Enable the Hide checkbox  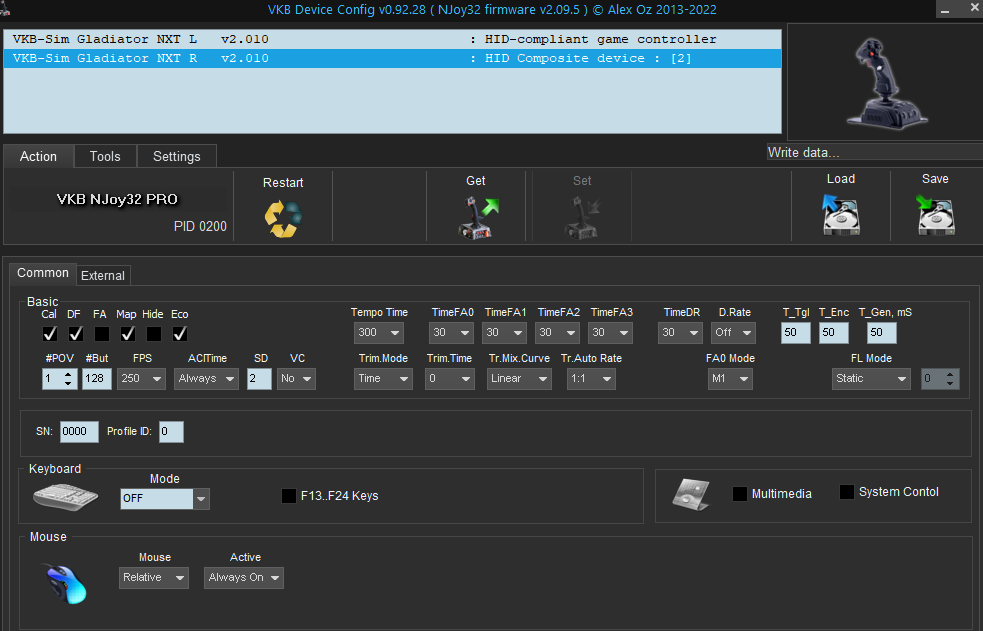coord(154,333)
